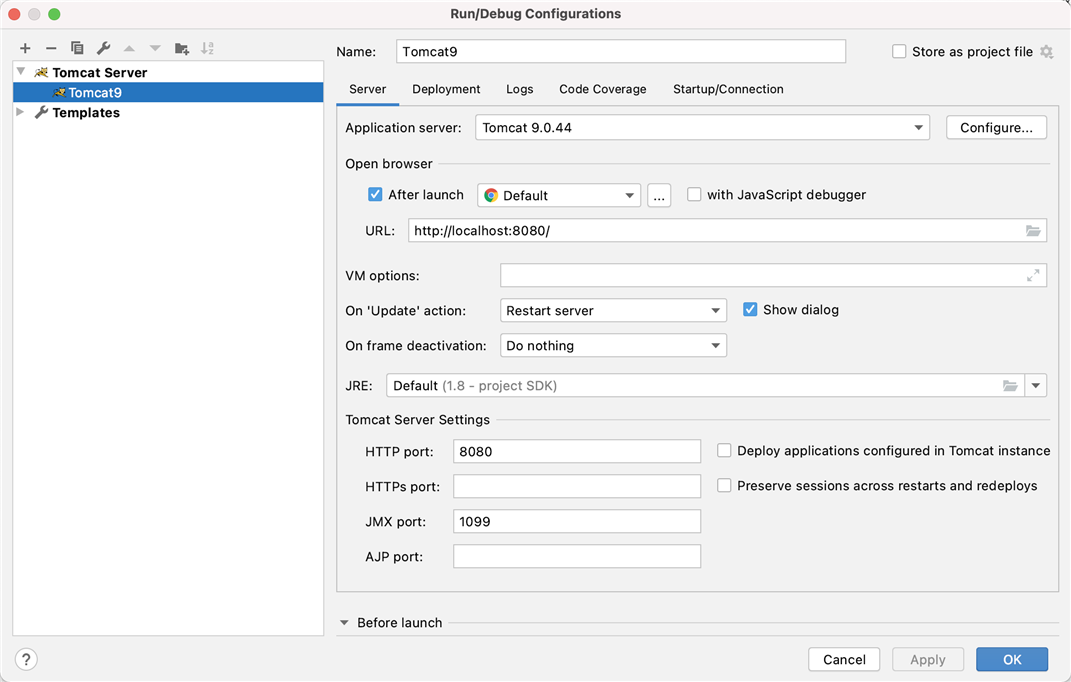The image size is (1071, 682).
Task: Copy the selected configuration
Action: click(77, 48)
